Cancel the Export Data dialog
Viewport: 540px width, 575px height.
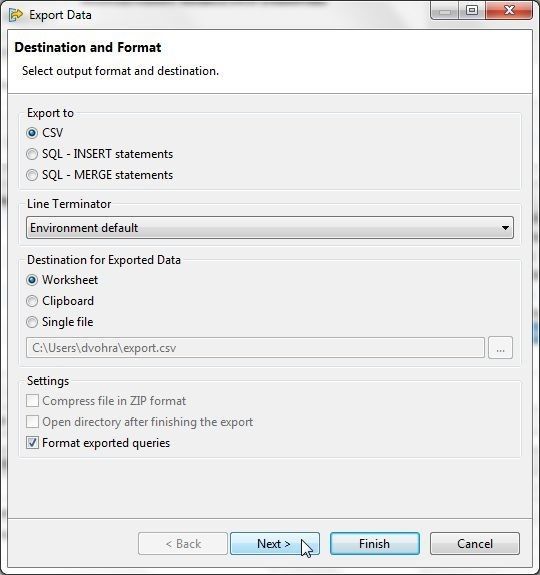475,543
